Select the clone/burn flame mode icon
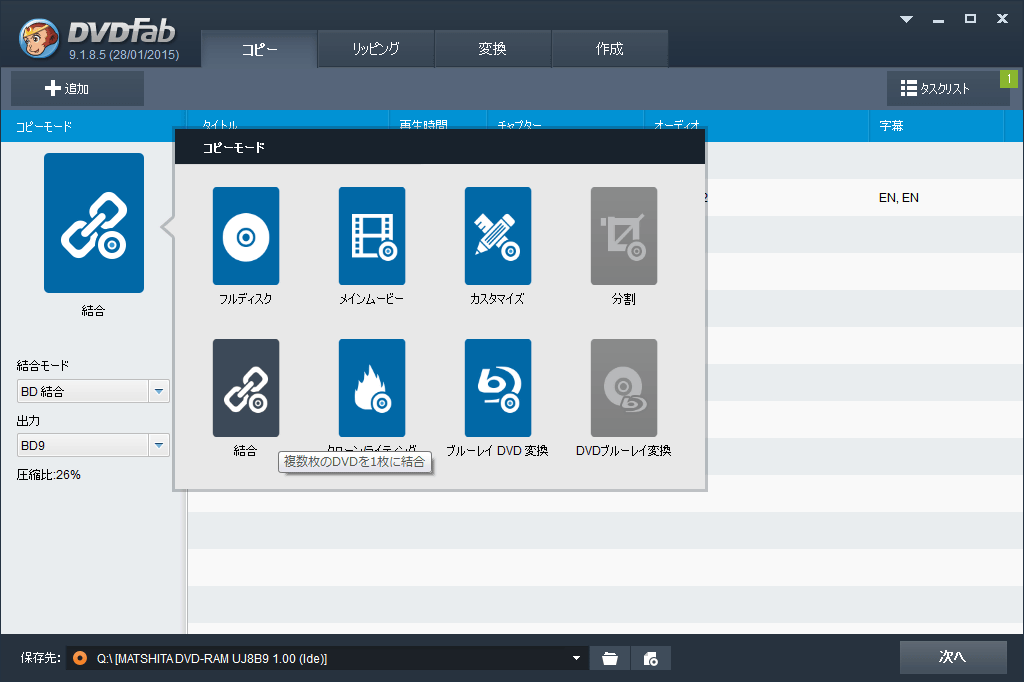1024x682 pixels. pyautogui.click(x=372, y=387)
